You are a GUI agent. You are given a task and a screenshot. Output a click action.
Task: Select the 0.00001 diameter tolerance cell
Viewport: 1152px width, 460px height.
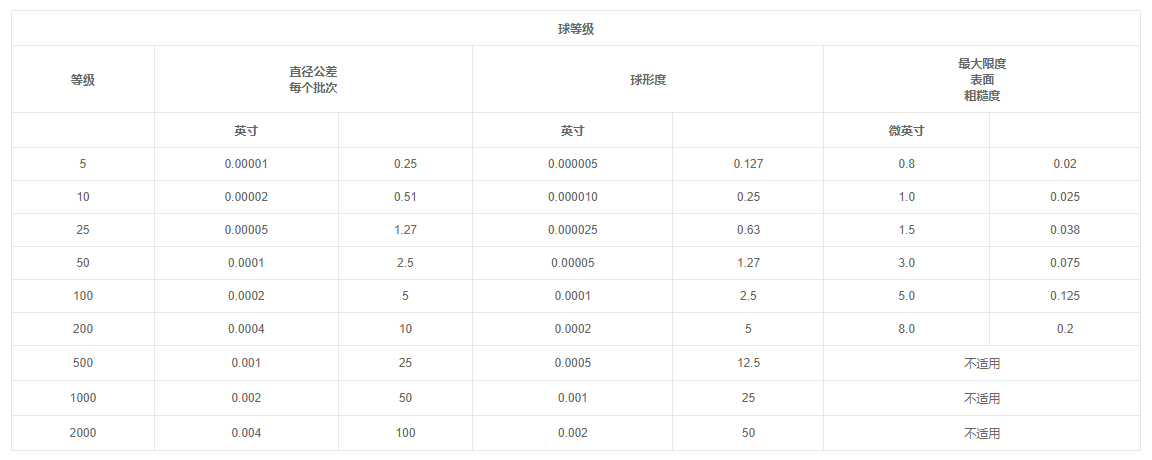[x=246, y=164]
